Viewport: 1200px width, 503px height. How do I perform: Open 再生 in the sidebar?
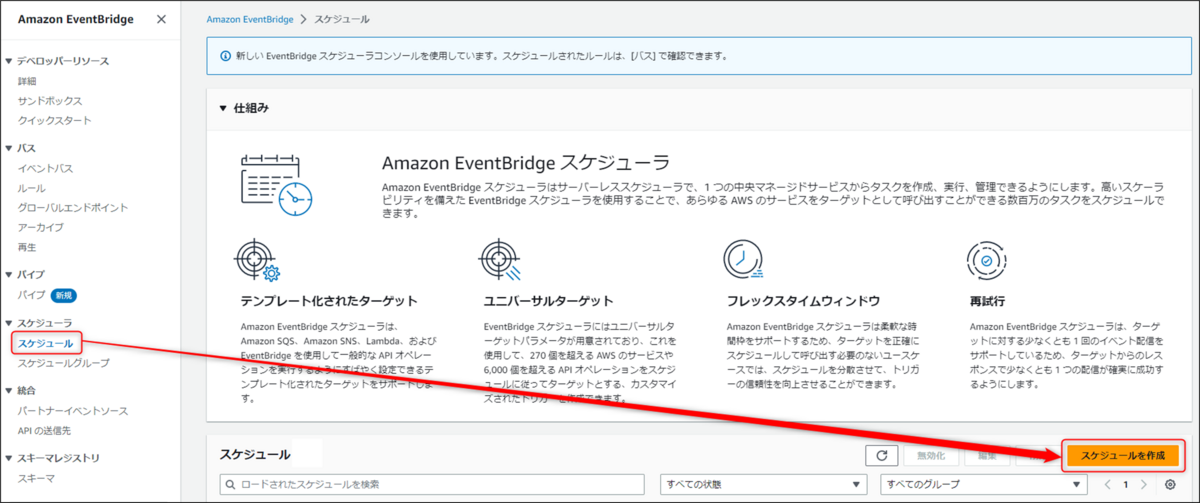click(27, 247)
